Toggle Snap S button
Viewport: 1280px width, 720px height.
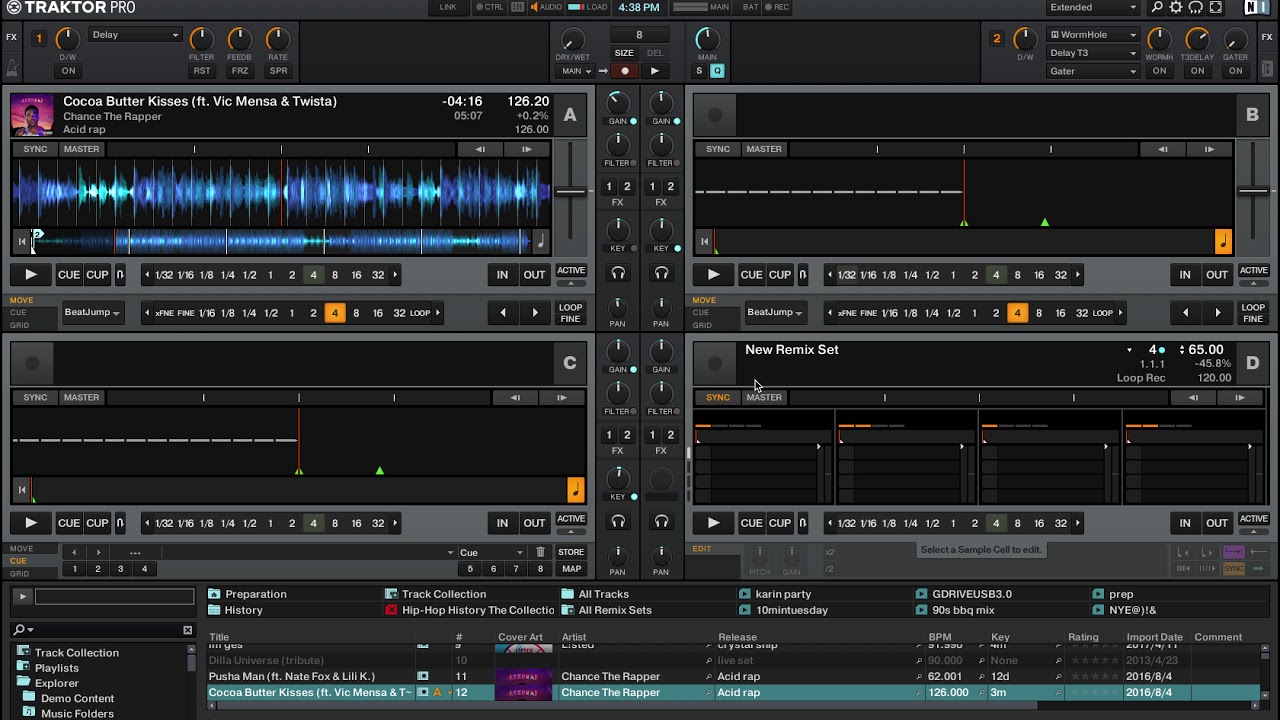coord(700,71)
